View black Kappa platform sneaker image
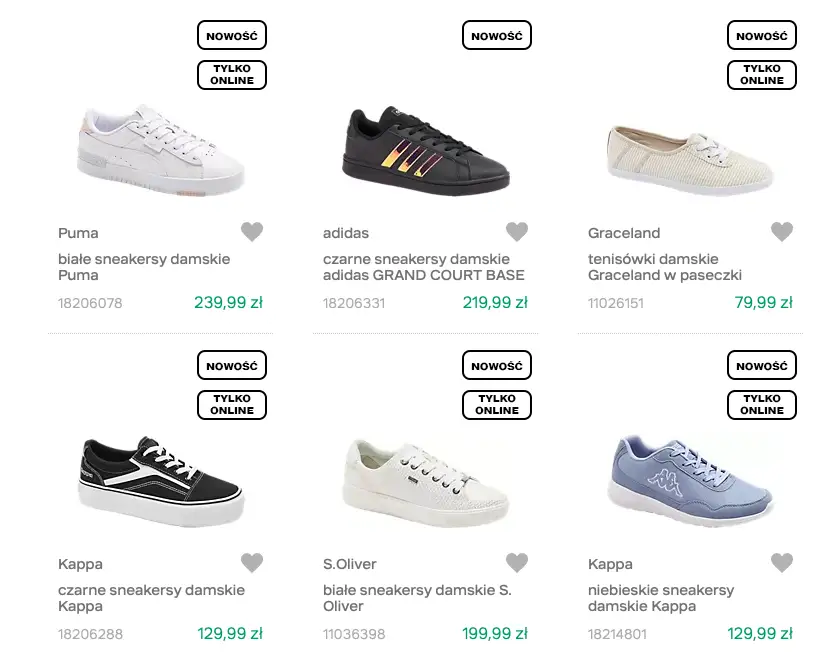Viewport: 836px width, 652px height. click(x=160, y=482)
